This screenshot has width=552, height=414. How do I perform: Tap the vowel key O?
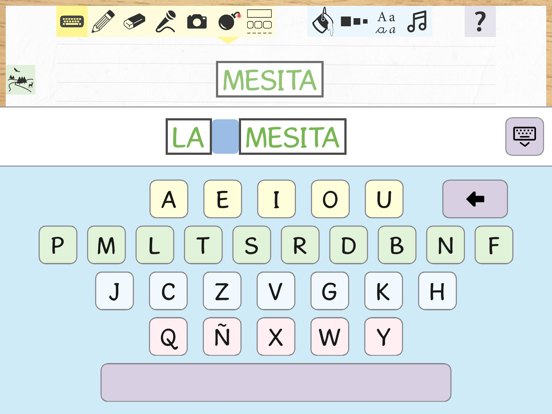pyautogui.click(x=330, y=199)
